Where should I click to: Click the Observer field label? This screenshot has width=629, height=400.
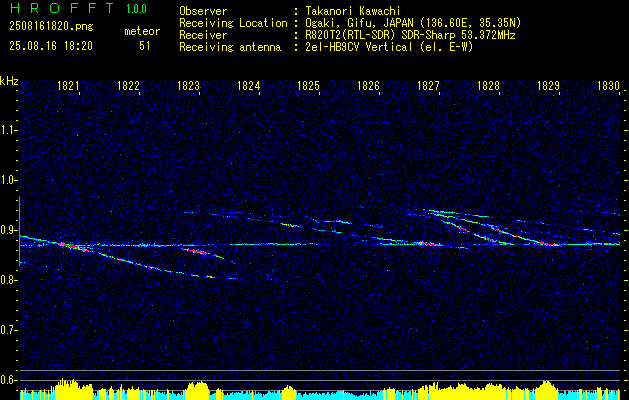(x=203, y=11)
